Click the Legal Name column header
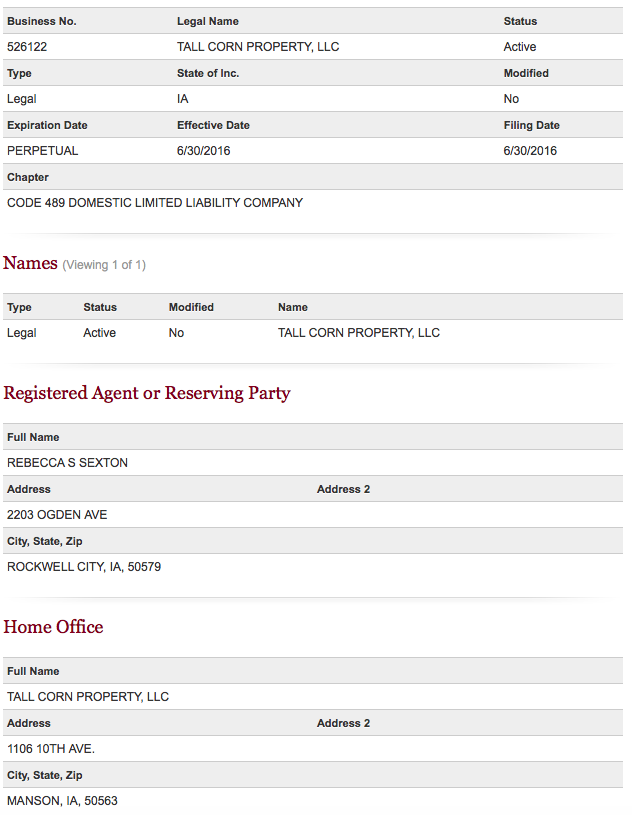Viewport: 632px width, 815px height. (208, 21)
